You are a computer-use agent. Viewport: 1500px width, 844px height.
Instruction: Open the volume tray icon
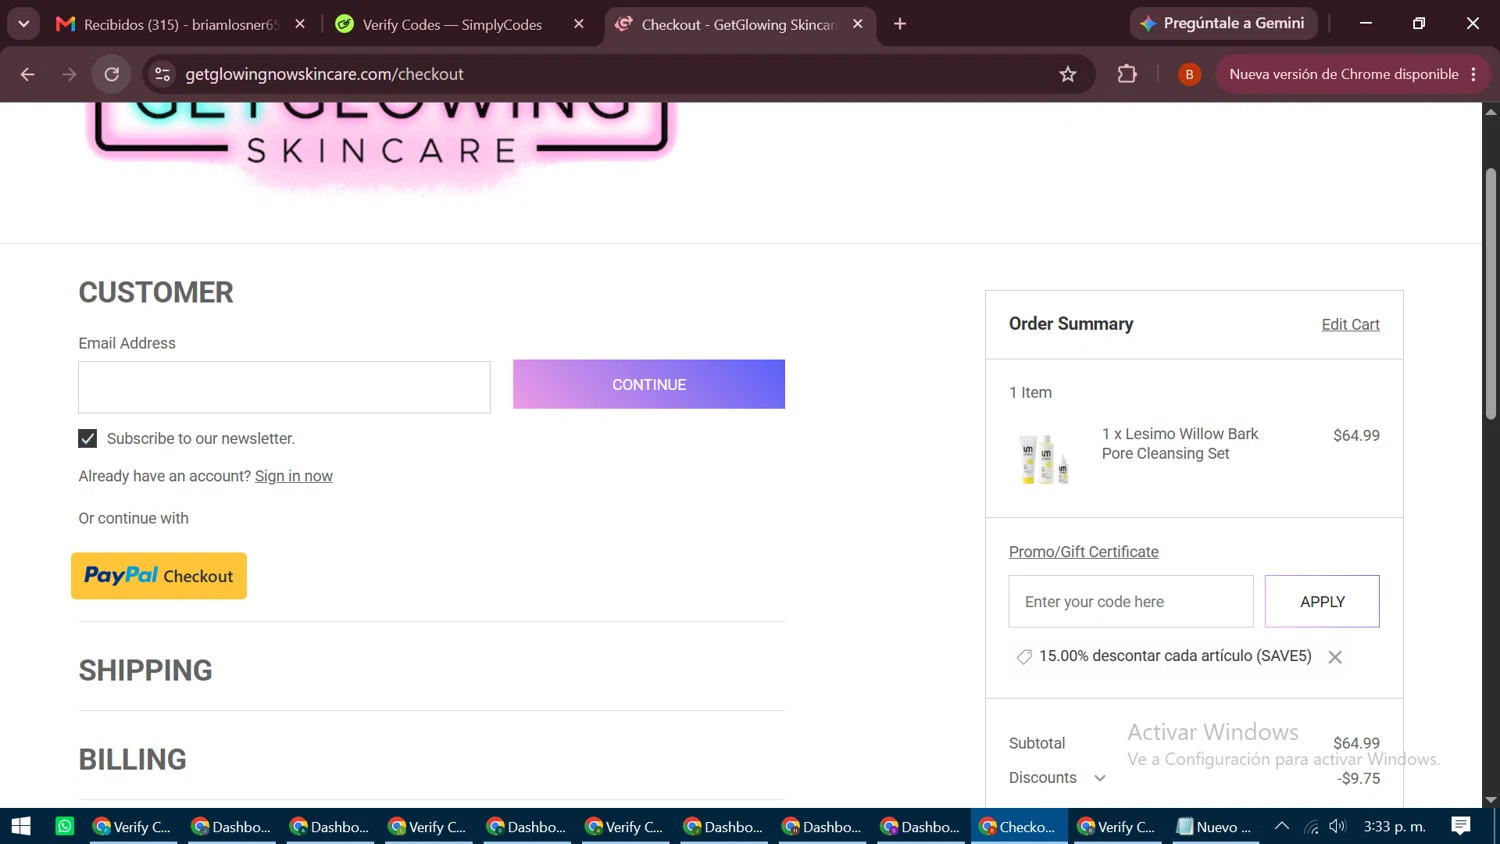1338,826
